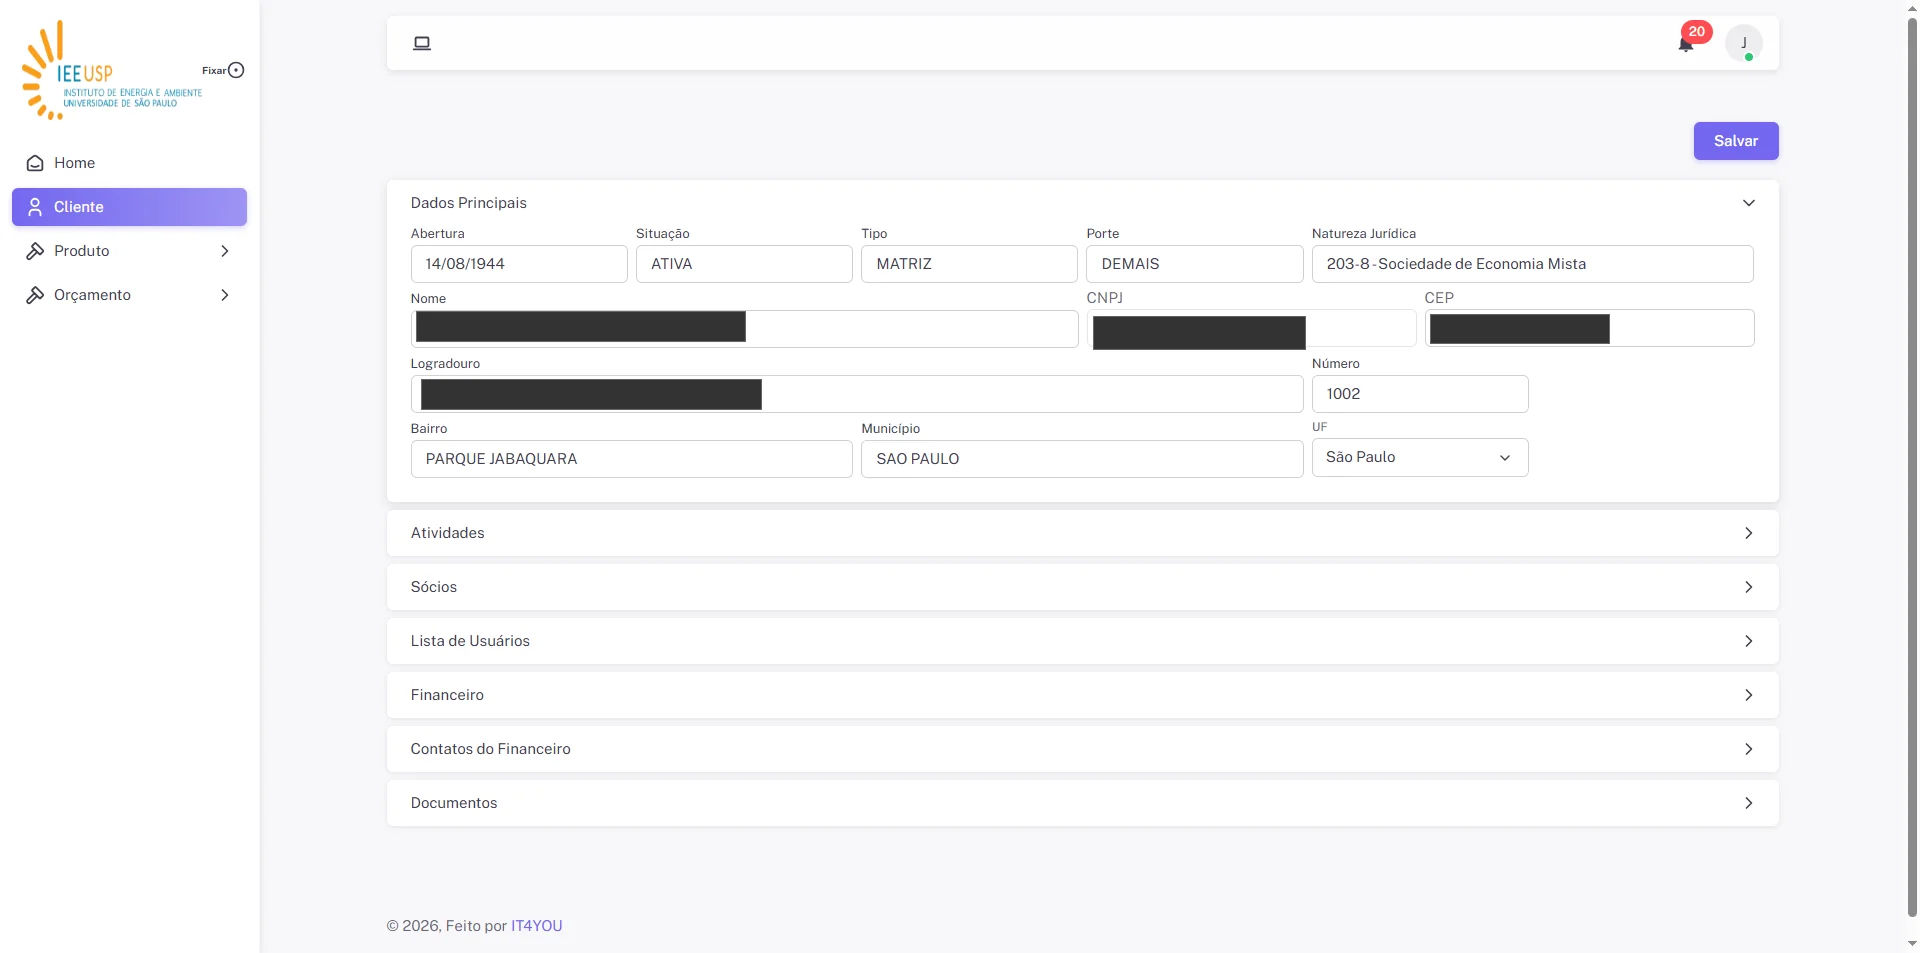Click the Porte field showing DEMAIS
1920x953 pixels.
[1195, 264]
